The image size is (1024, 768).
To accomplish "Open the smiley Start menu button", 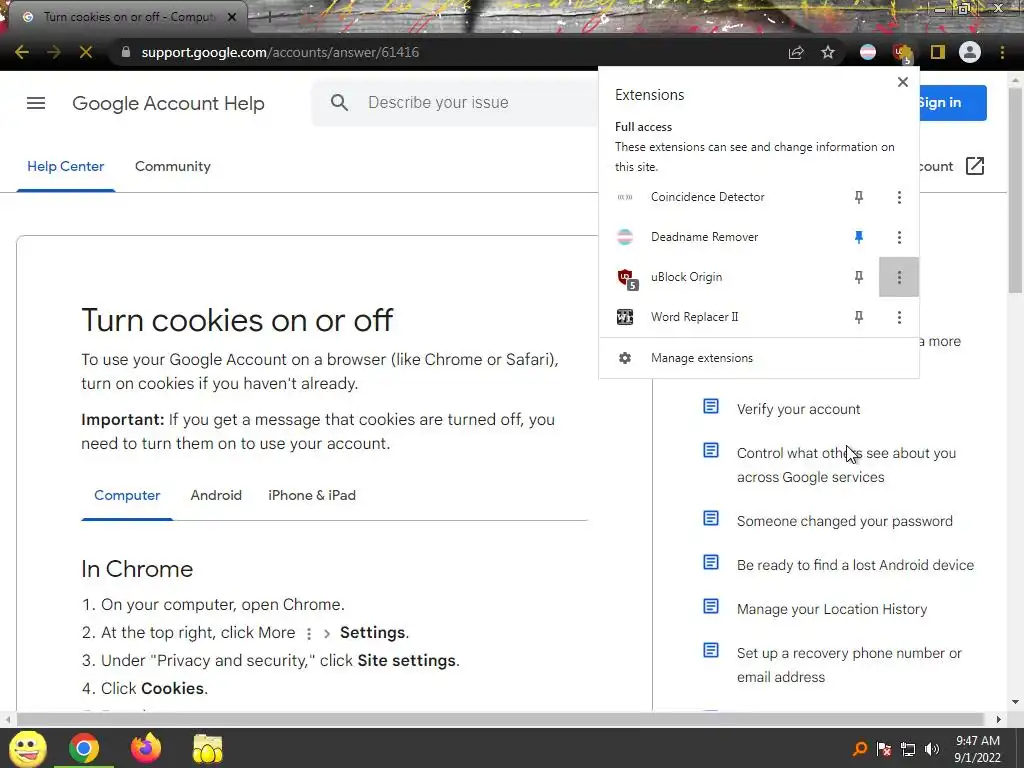I will point(27,748).
